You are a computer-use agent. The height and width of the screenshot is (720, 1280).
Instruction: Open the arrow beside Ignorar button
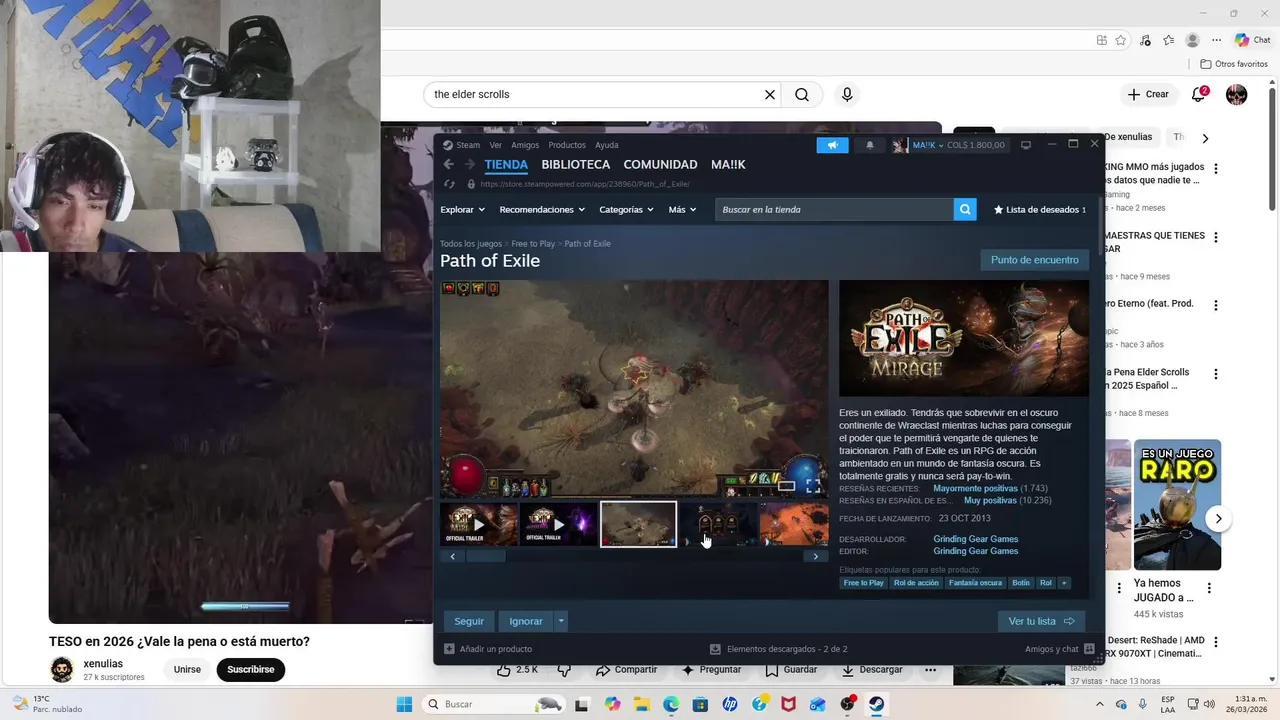(561, 621)
